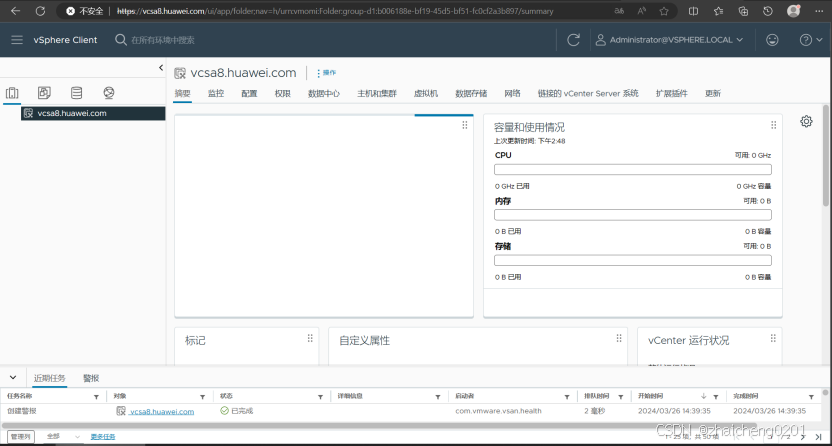Switch to the 更新 tab
The width and height of the screenshot is (832, 446).
point(713,93)
